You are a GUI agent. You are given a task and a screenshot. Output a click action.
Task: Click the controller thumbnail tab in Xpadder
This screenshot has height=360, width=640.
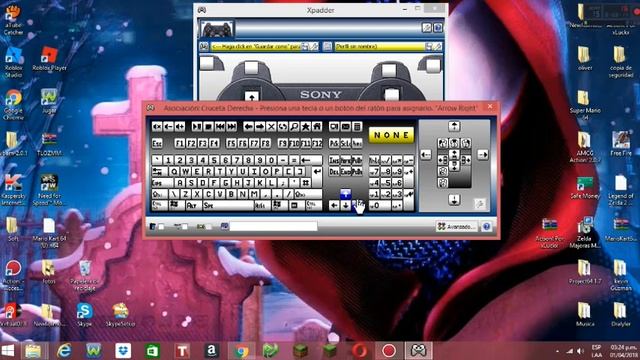[217, 29]
